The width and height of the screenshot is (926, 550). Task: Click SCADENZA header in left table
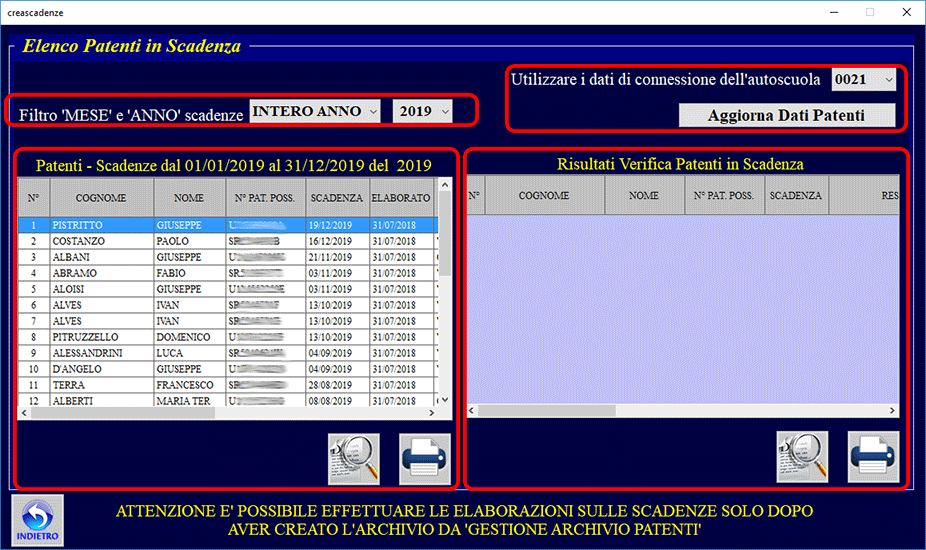coord(337,198)
